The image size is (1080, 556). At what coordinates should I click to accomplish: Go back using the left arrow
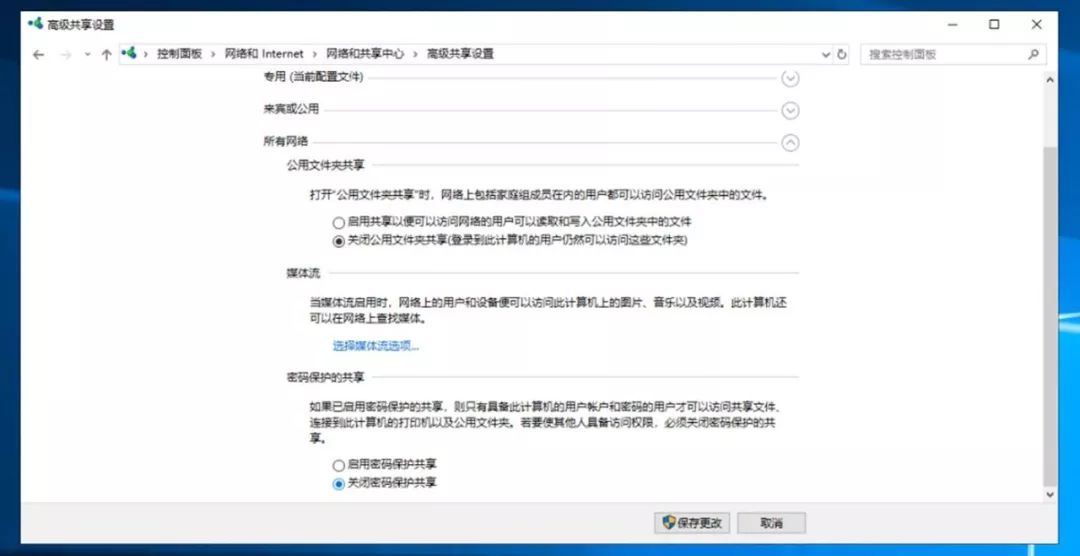[x=39, y=54]
